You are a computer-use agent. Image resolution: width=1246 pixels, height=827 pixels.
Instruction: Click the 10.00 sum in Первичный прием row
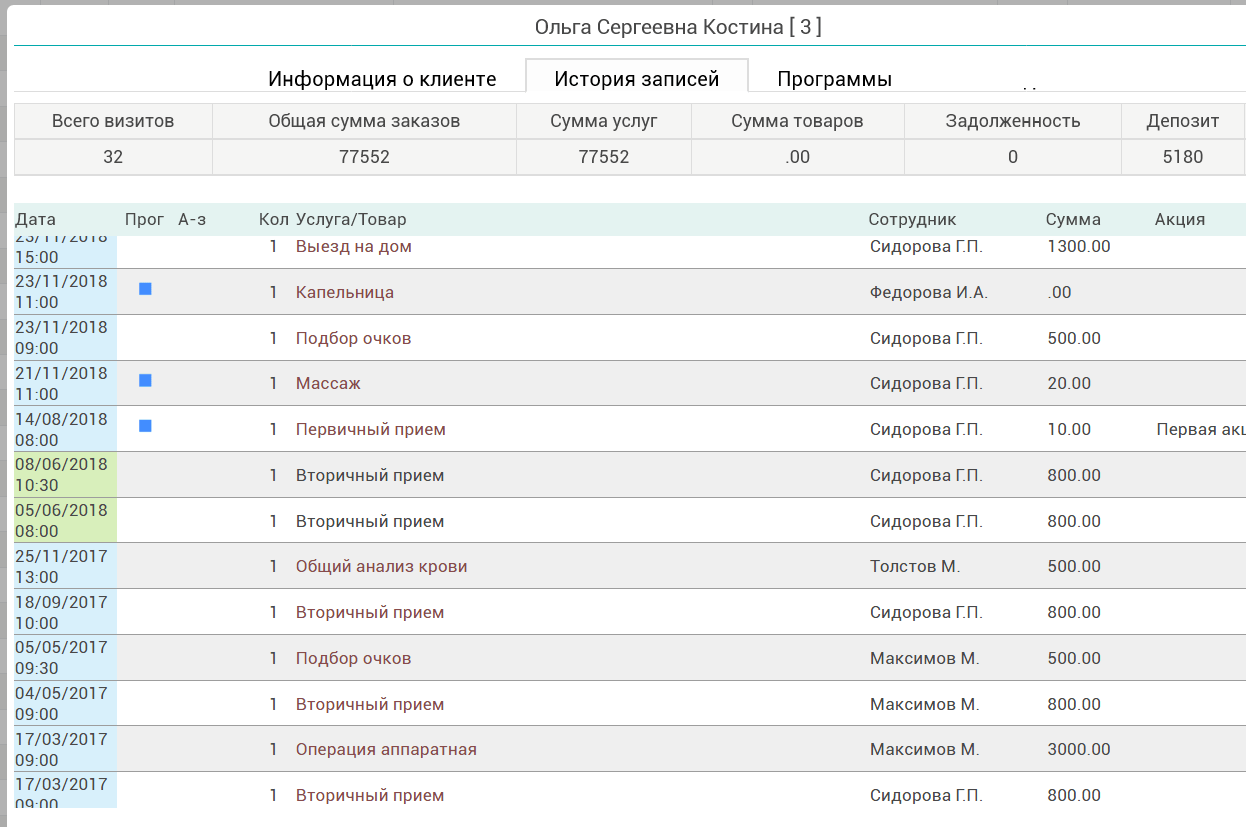pyautogui.click(x=1070, y=429)
